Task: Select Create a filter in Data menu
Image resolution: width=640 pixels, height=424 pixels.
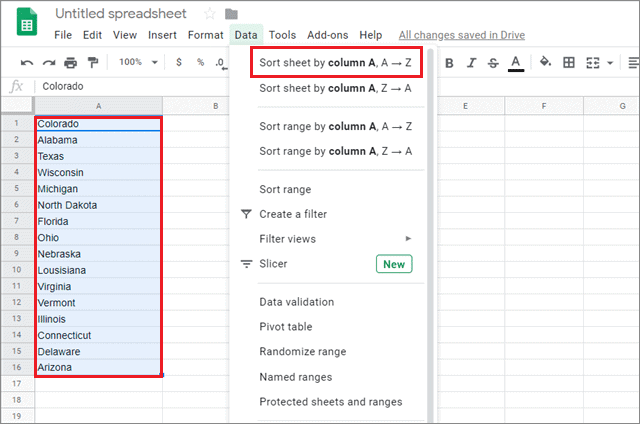Action: click(293, 214)
